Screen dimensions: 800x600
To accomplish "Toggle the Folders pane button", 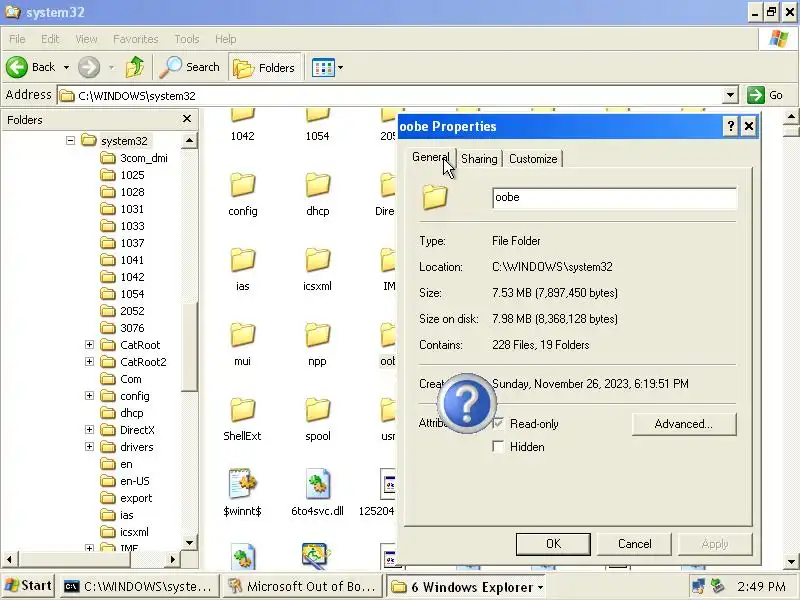I will [x=264, y=67].
